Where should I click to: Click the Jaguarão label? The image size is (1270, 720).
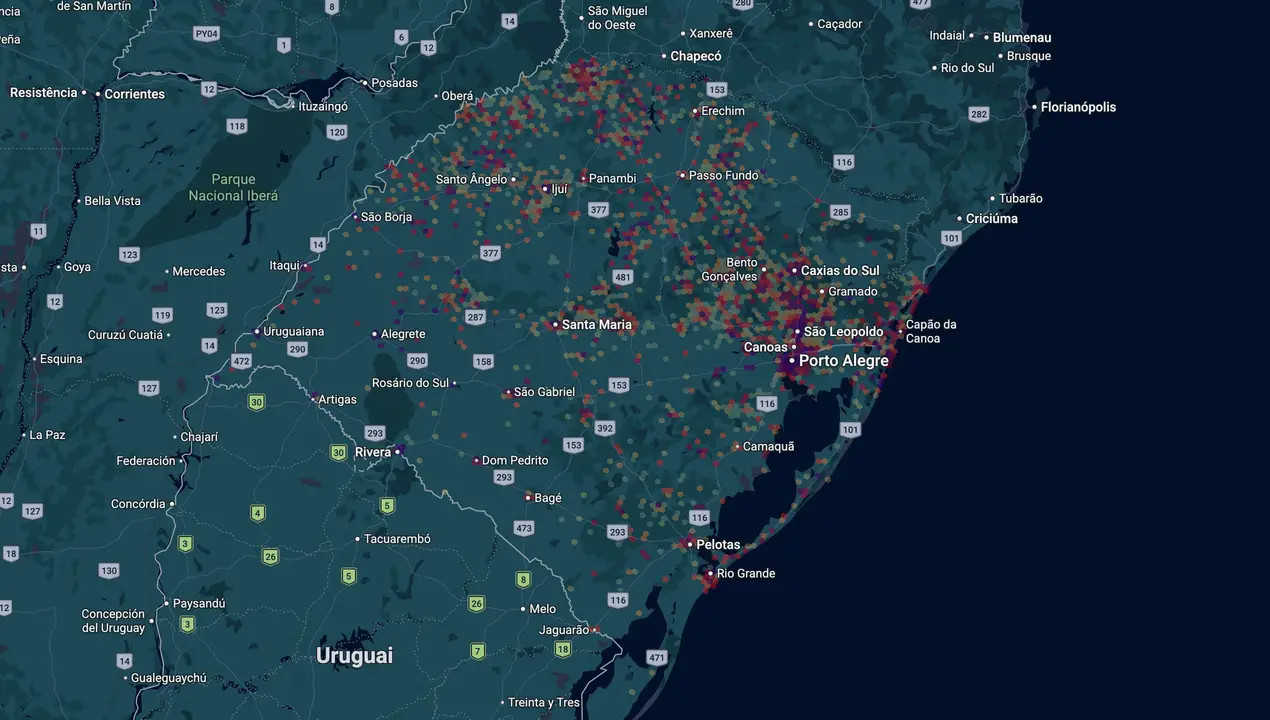tap(564, 630)
